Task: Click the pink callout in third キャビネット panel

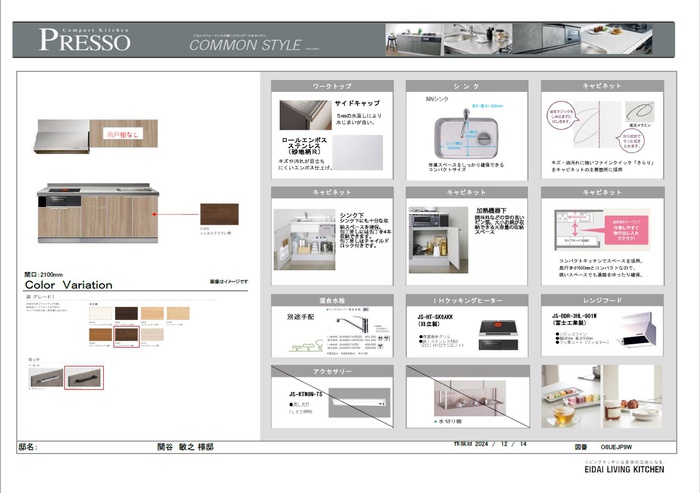Action: click(x=626, y=230)
